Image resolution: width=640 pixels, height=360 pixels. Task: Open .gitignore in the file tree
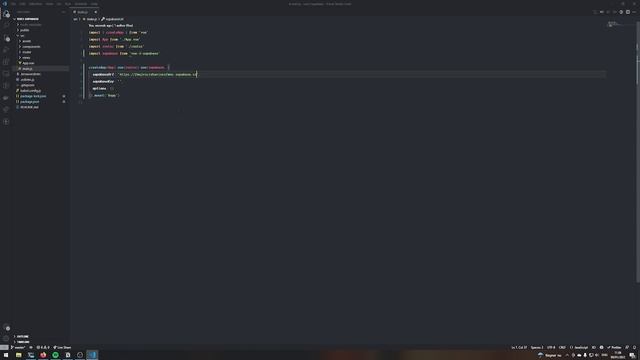click(x=27, y=85)
